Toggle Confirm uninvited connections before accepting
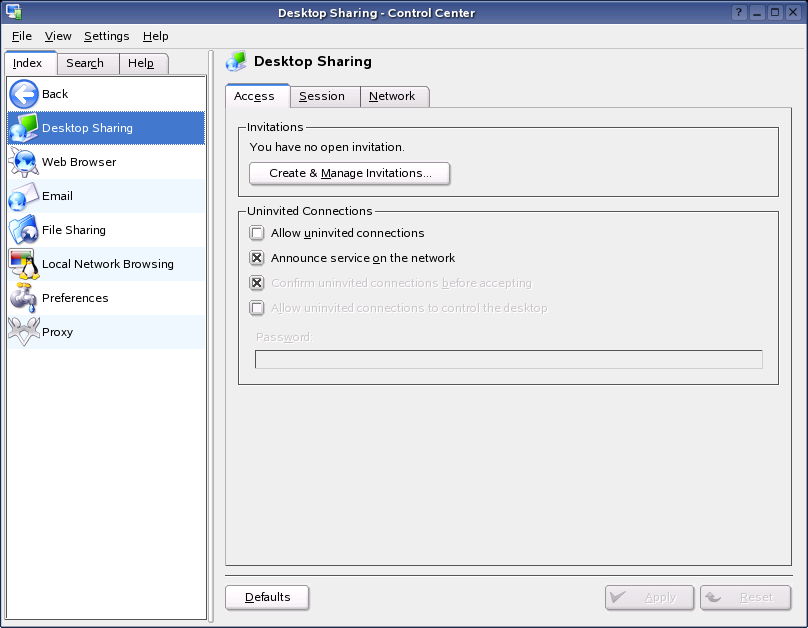This screenshot has width=808, height=628. pos(257,283)
